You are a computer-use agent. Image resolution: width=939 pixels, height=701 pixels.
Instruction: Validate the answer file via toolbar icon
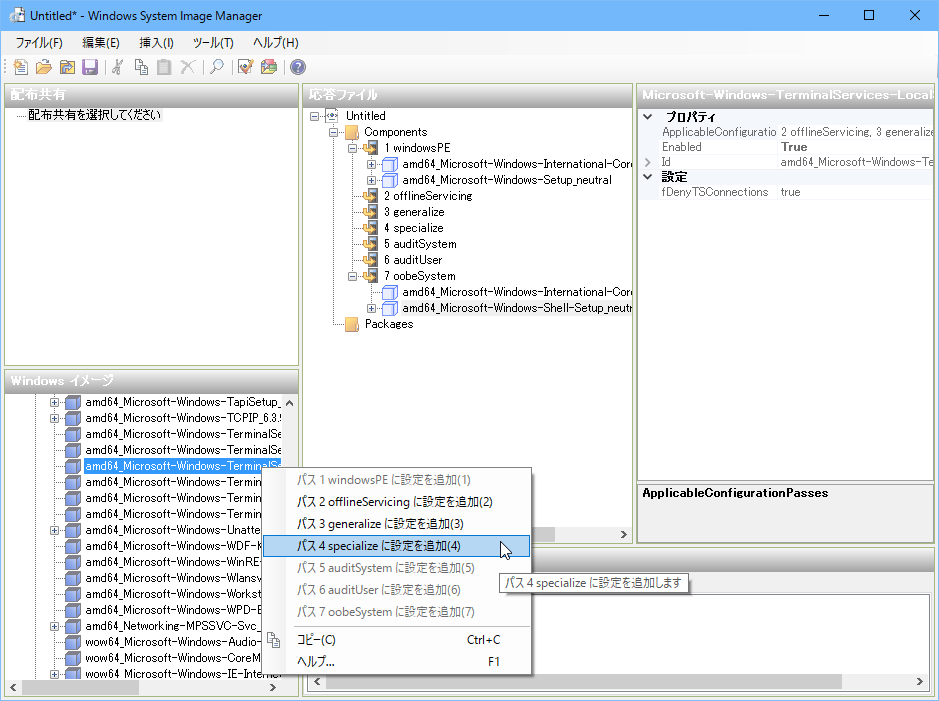point(246,67)
